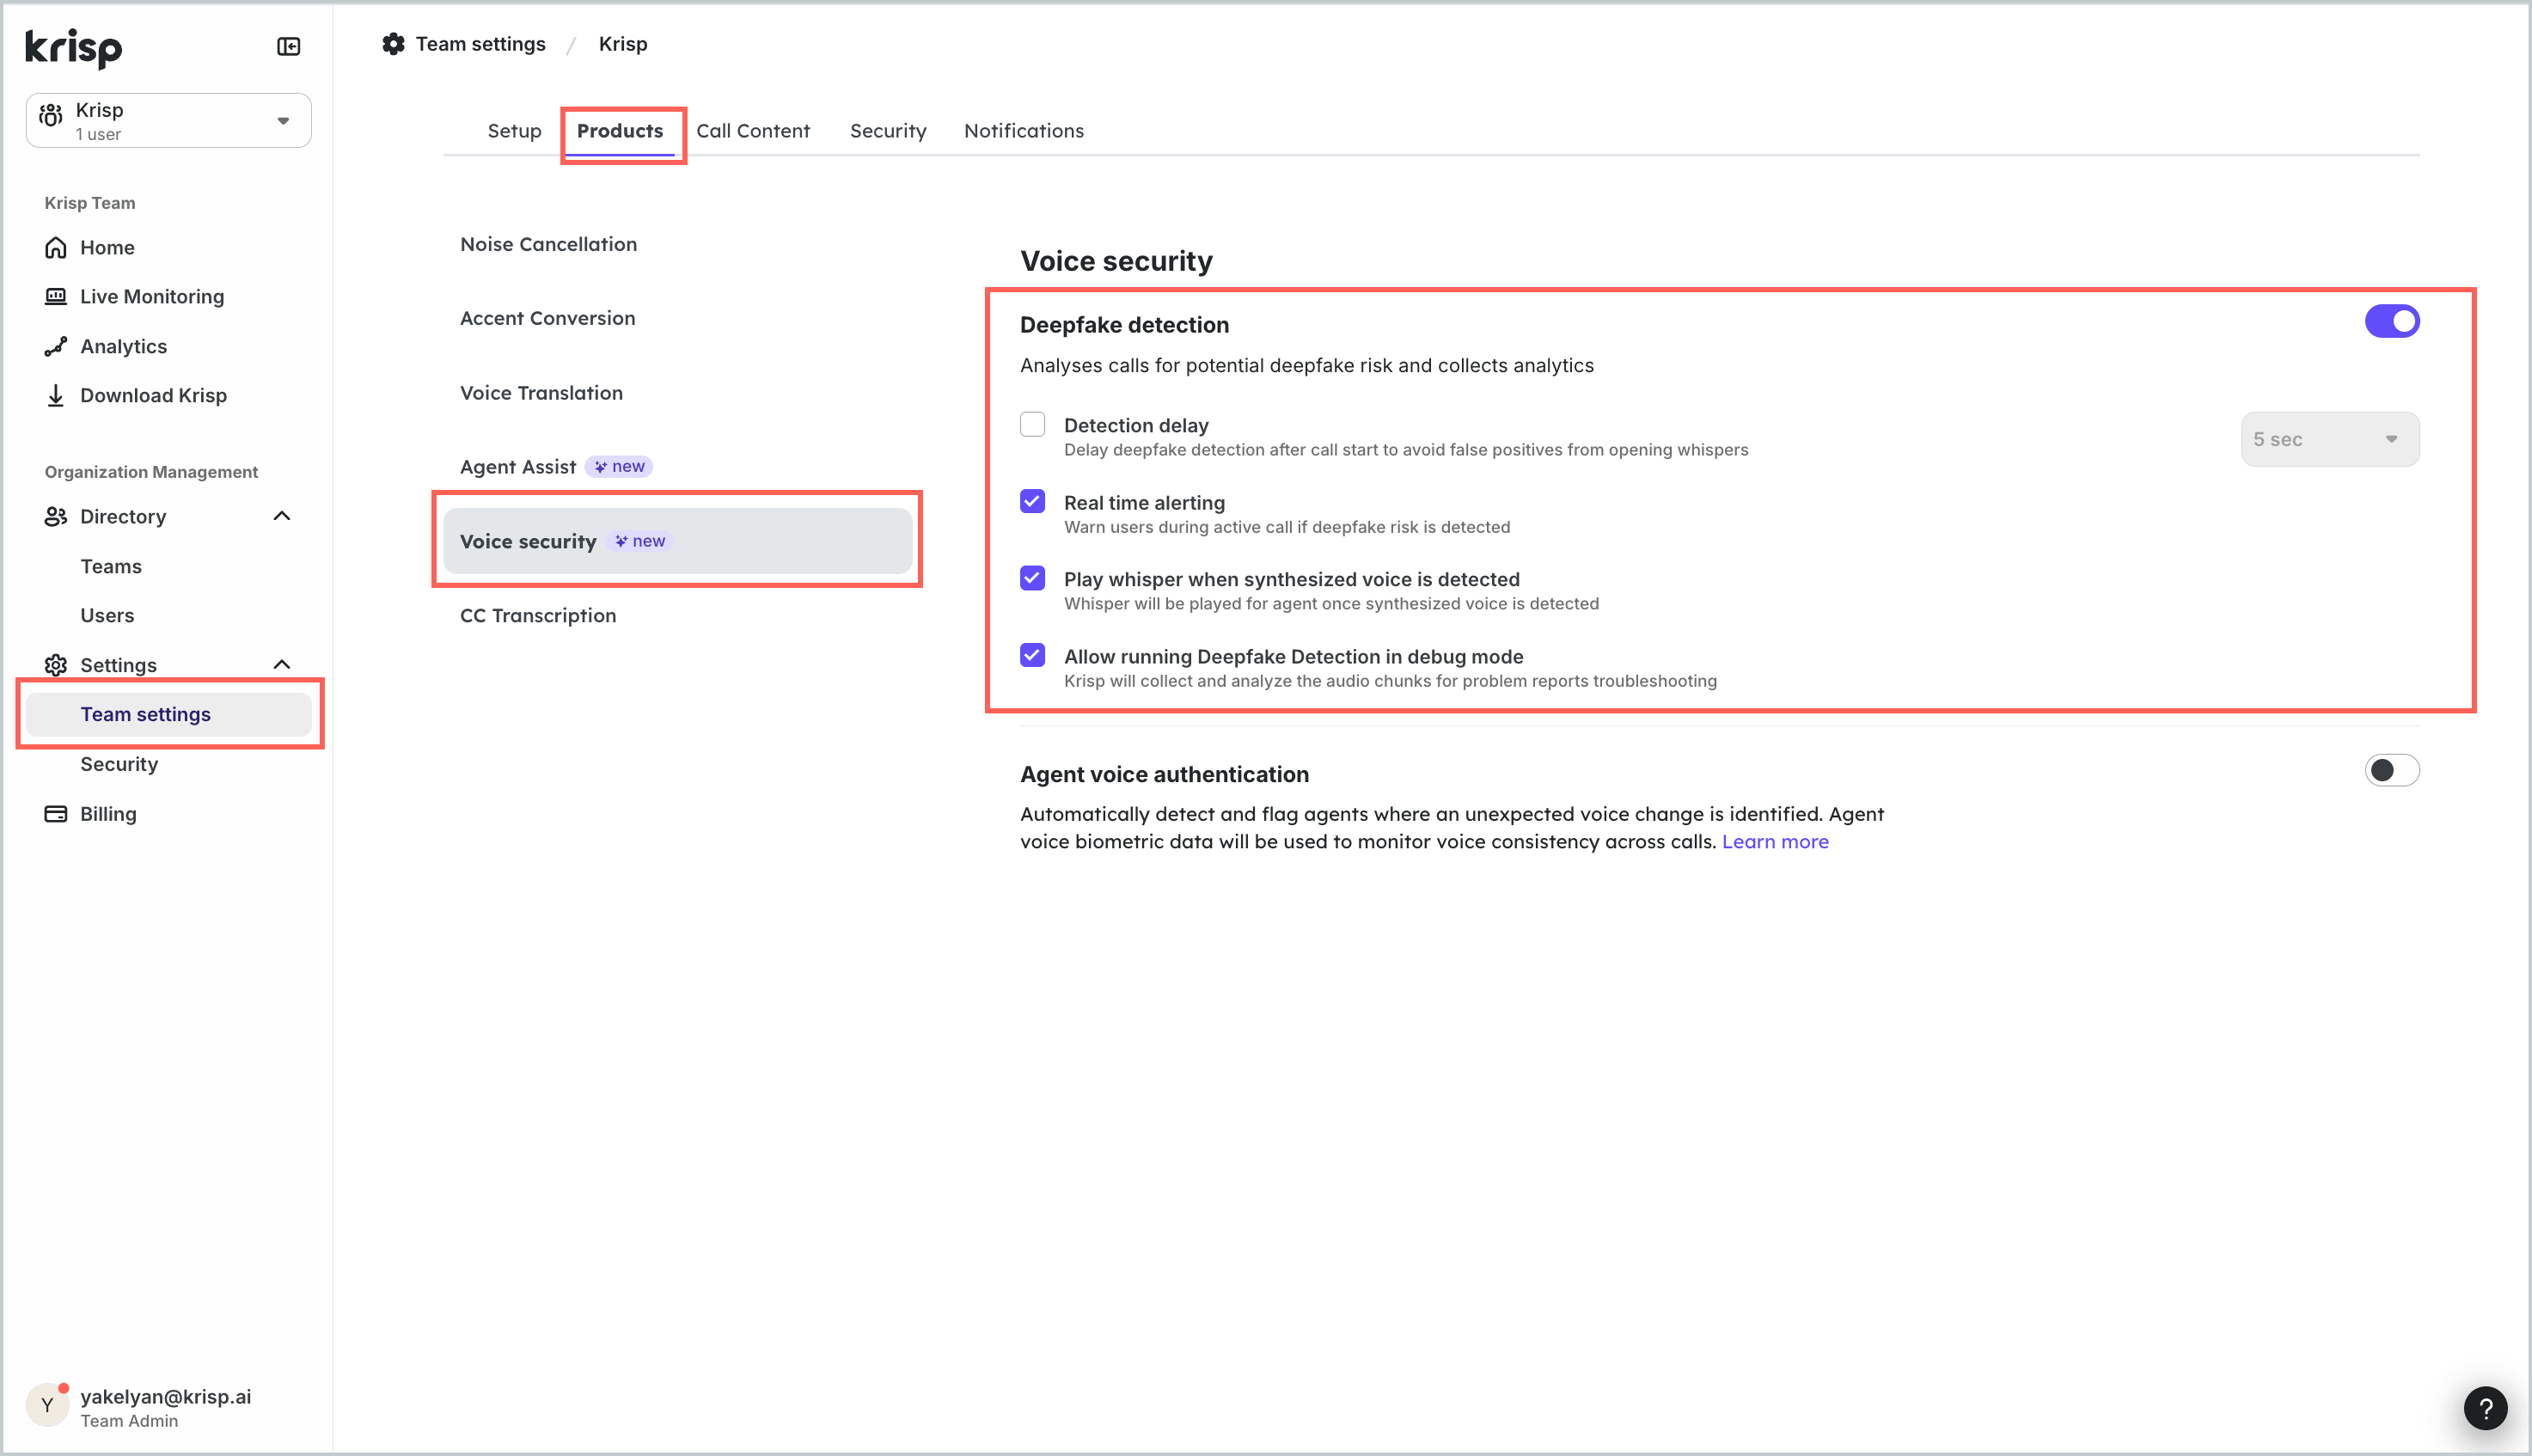2532x1456 pixels.
Task: Uncheck Play whisper when synthesized voice detected
Action: (x=1033, y=578)
